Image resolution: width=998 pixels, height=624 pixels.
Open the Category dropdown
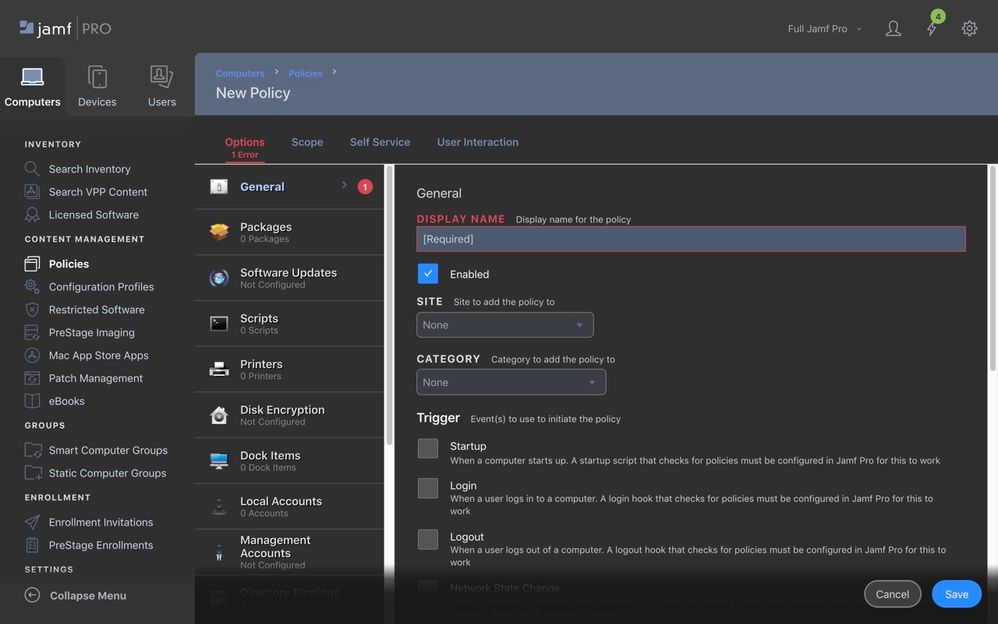pos(511,382)
